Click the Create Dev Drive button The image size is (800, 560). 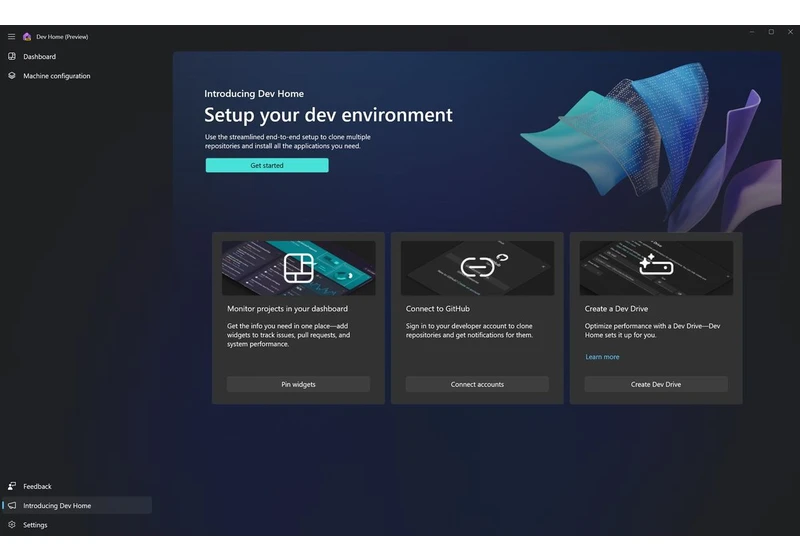tap(656, 385)
